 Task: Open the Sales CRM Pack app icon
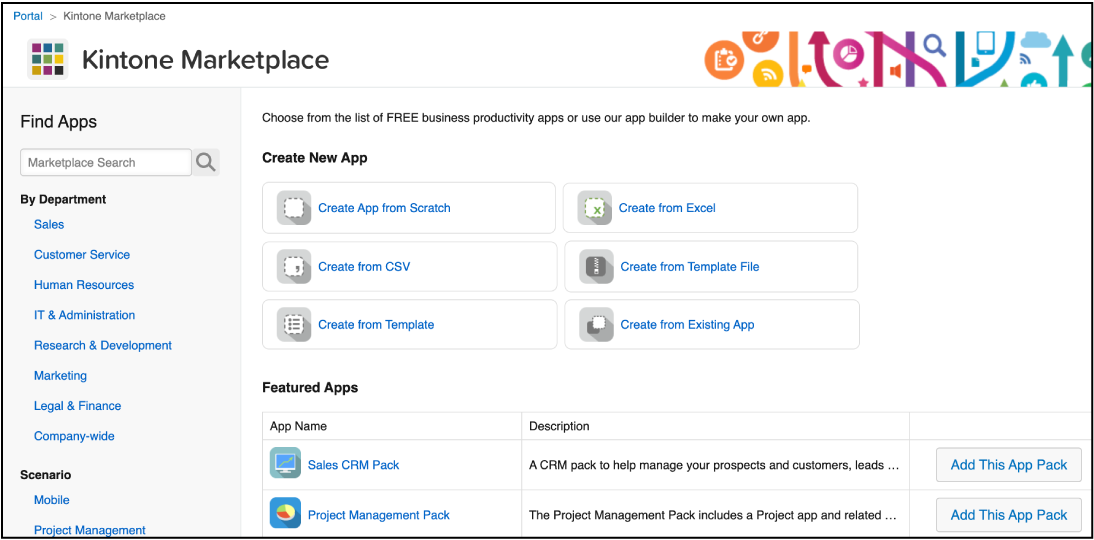(x=286, y=465)
